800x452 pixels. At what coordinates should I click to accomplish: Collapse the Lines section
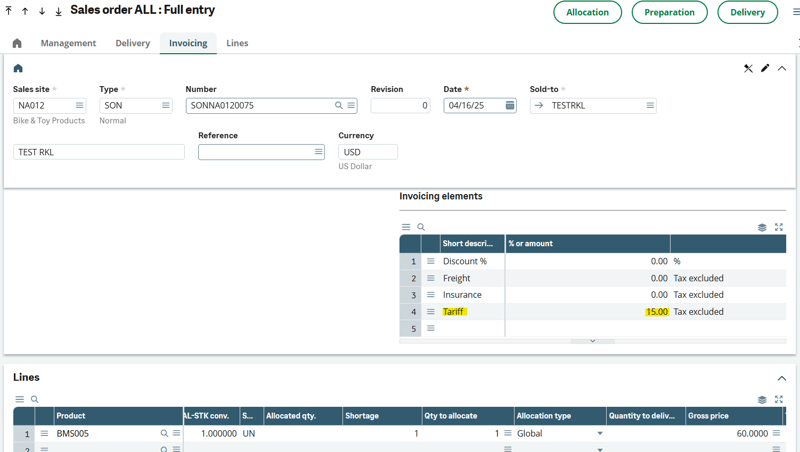click(x=782, y=378)
